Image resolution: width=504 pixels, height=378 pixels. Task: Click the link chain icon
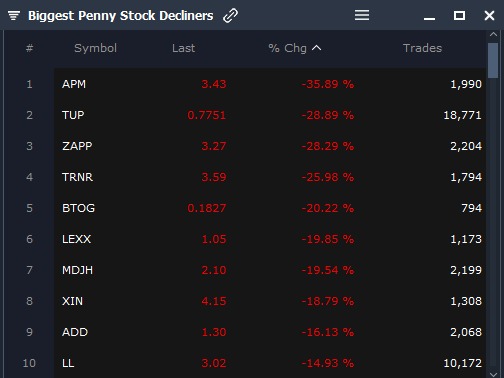coord(230,15)
